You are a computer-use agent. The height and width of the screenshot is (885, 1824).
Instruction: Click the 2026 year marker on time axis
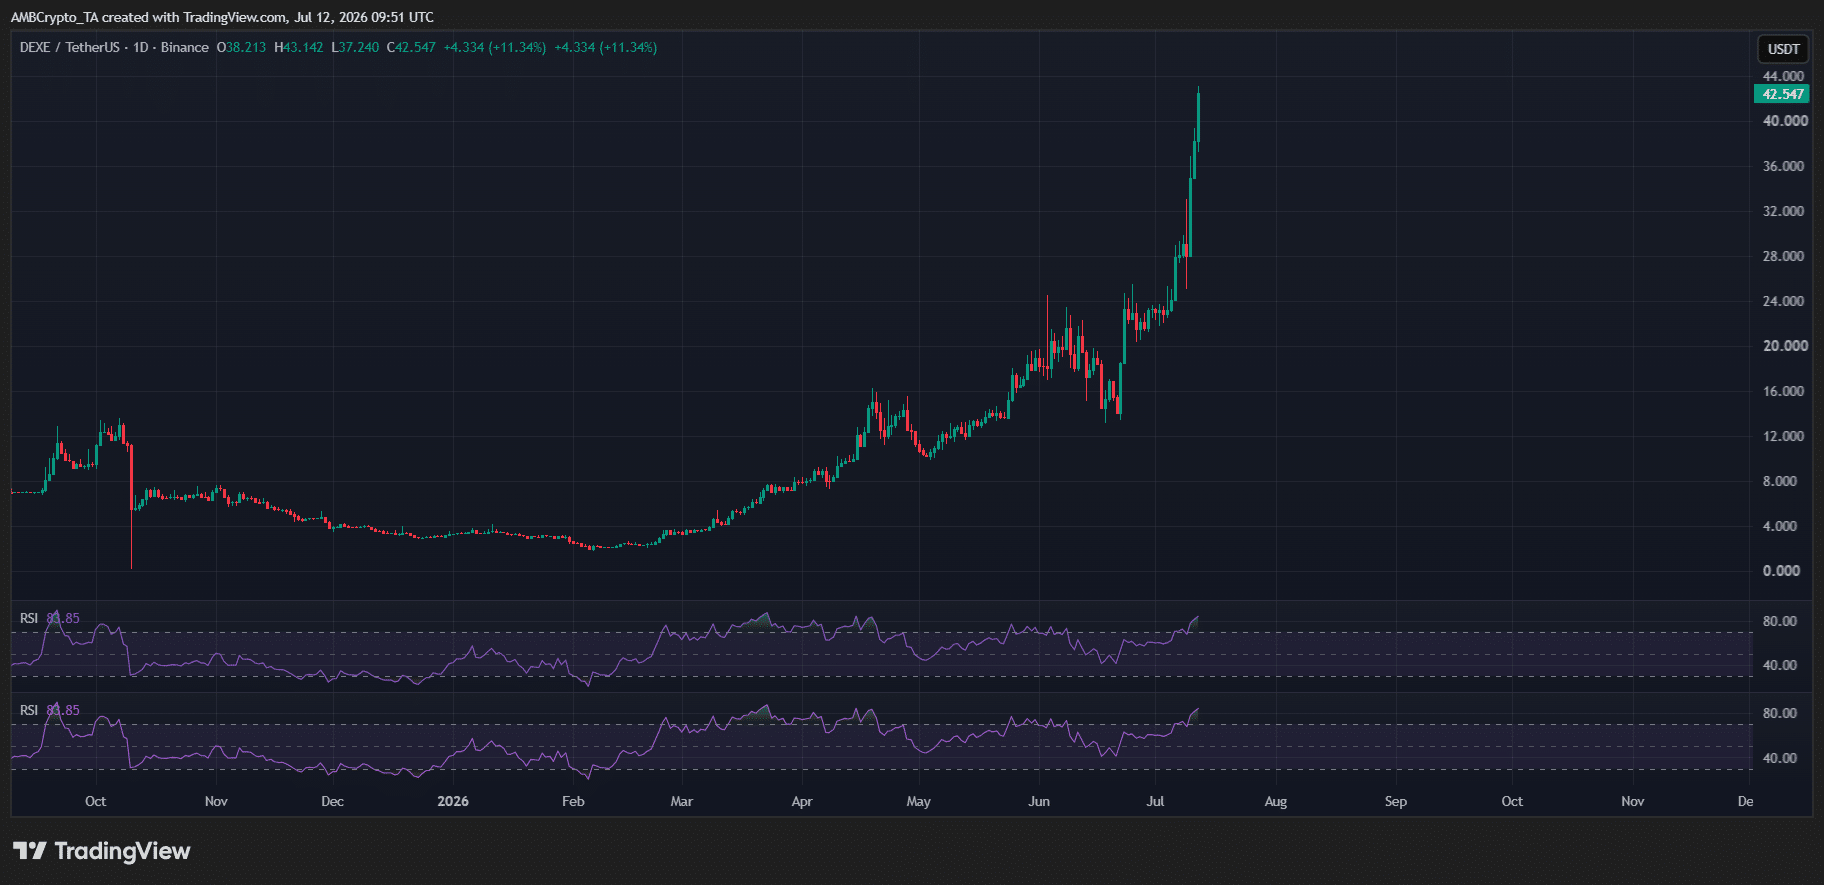453,801
